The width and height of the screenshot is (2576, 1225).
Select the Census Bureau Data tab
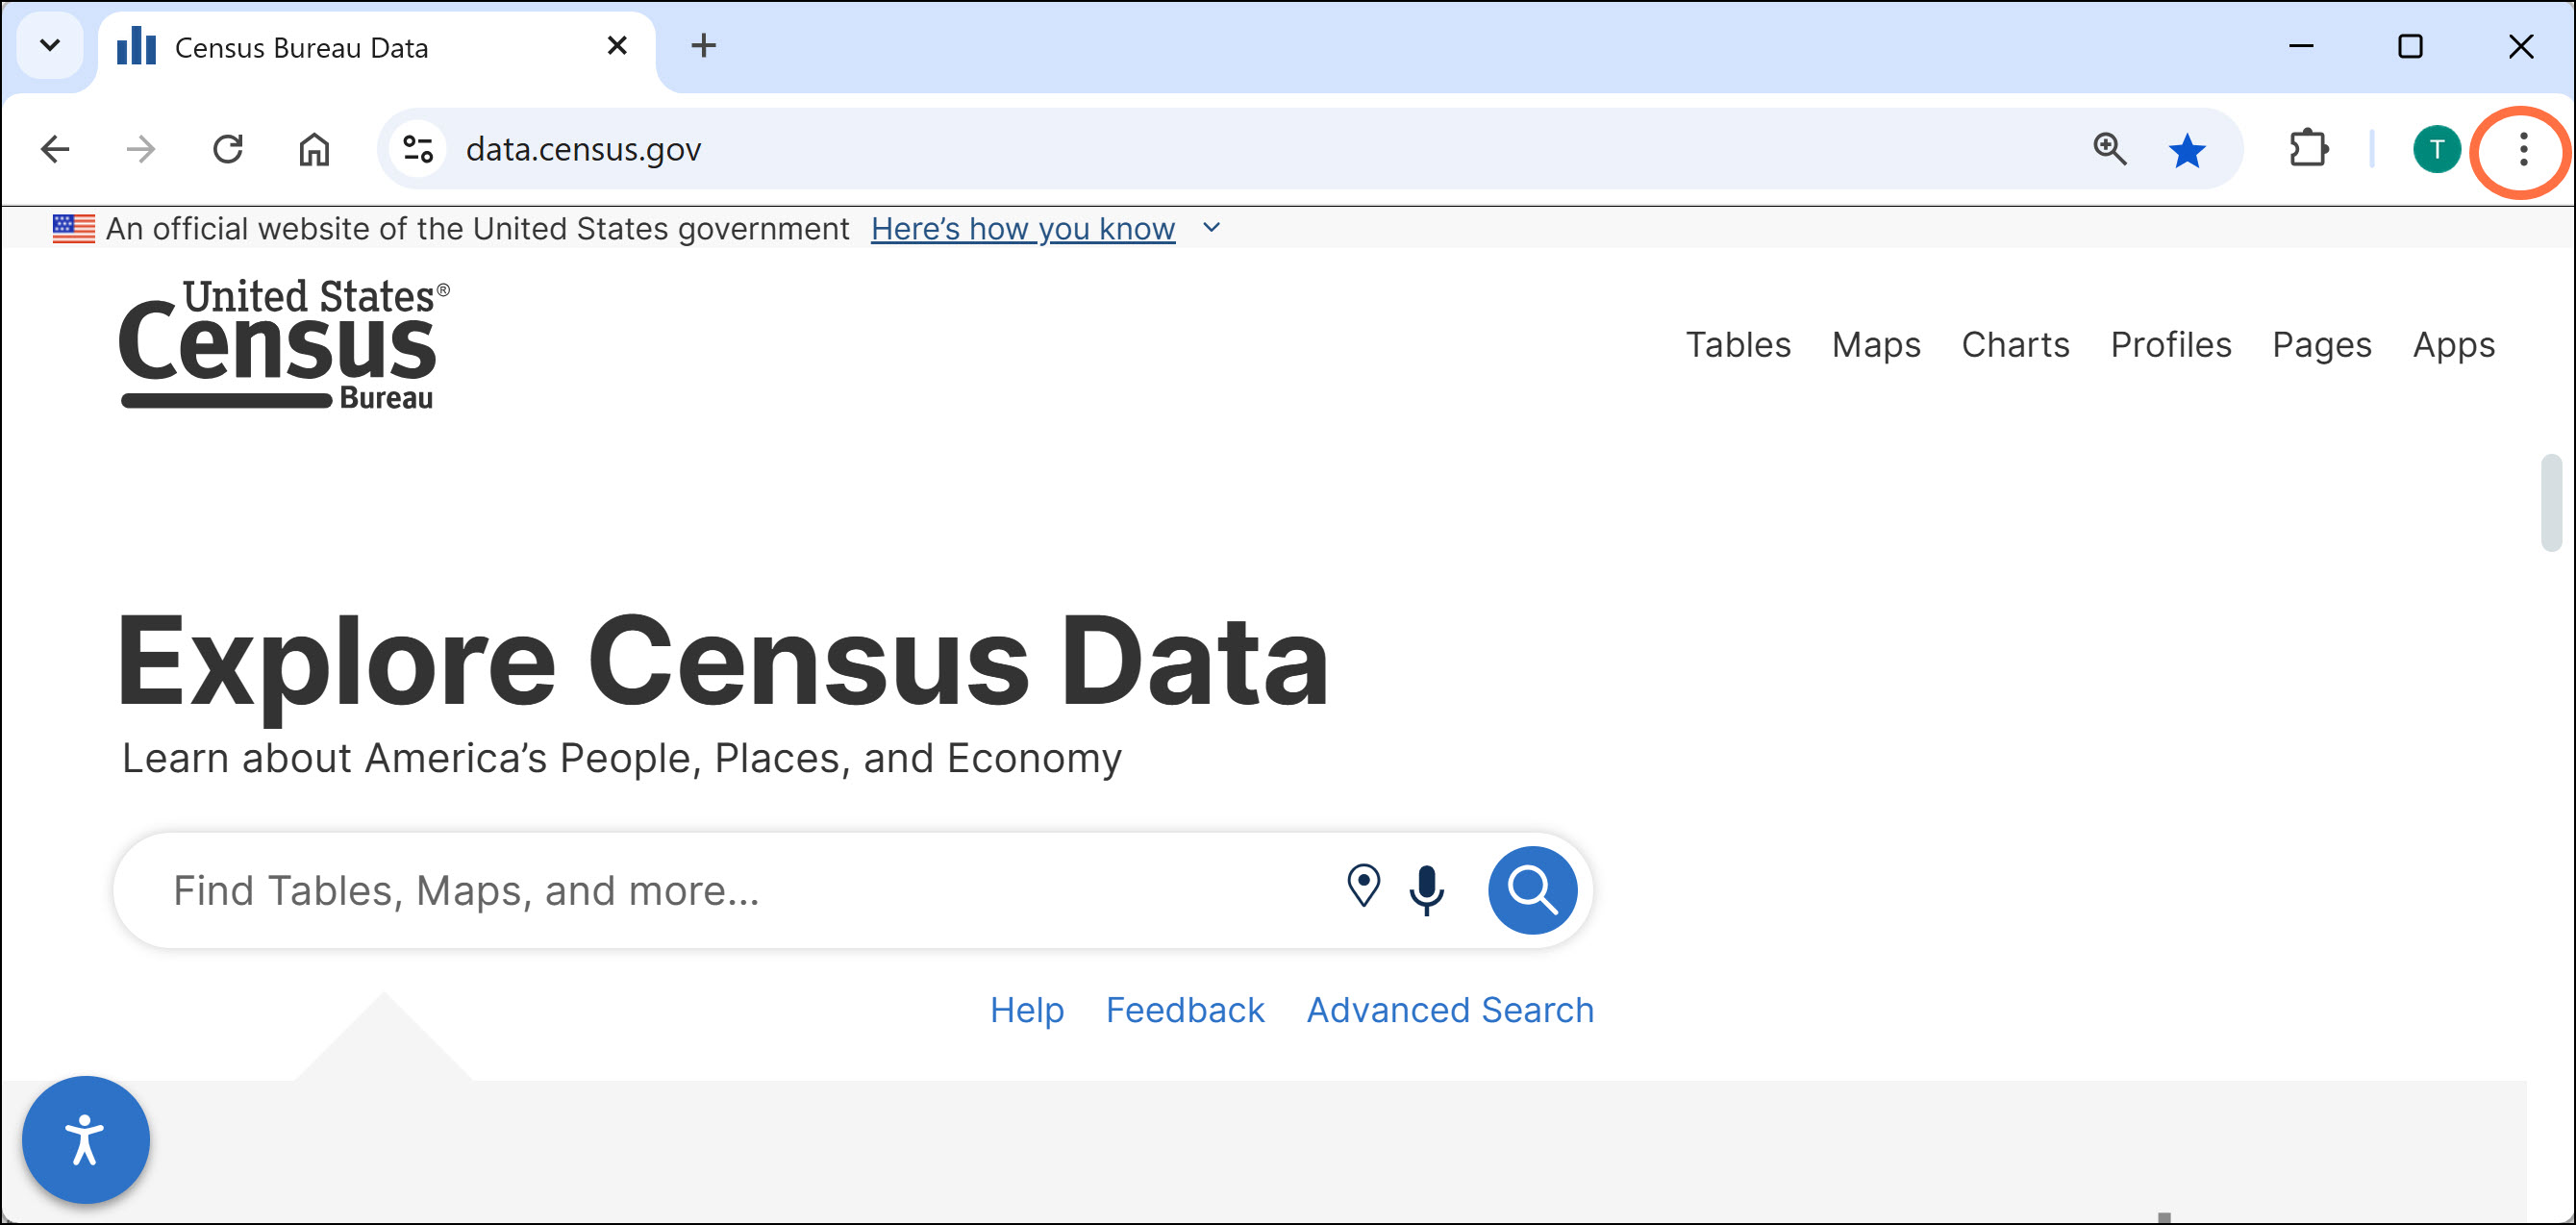(x=375, y=48)
